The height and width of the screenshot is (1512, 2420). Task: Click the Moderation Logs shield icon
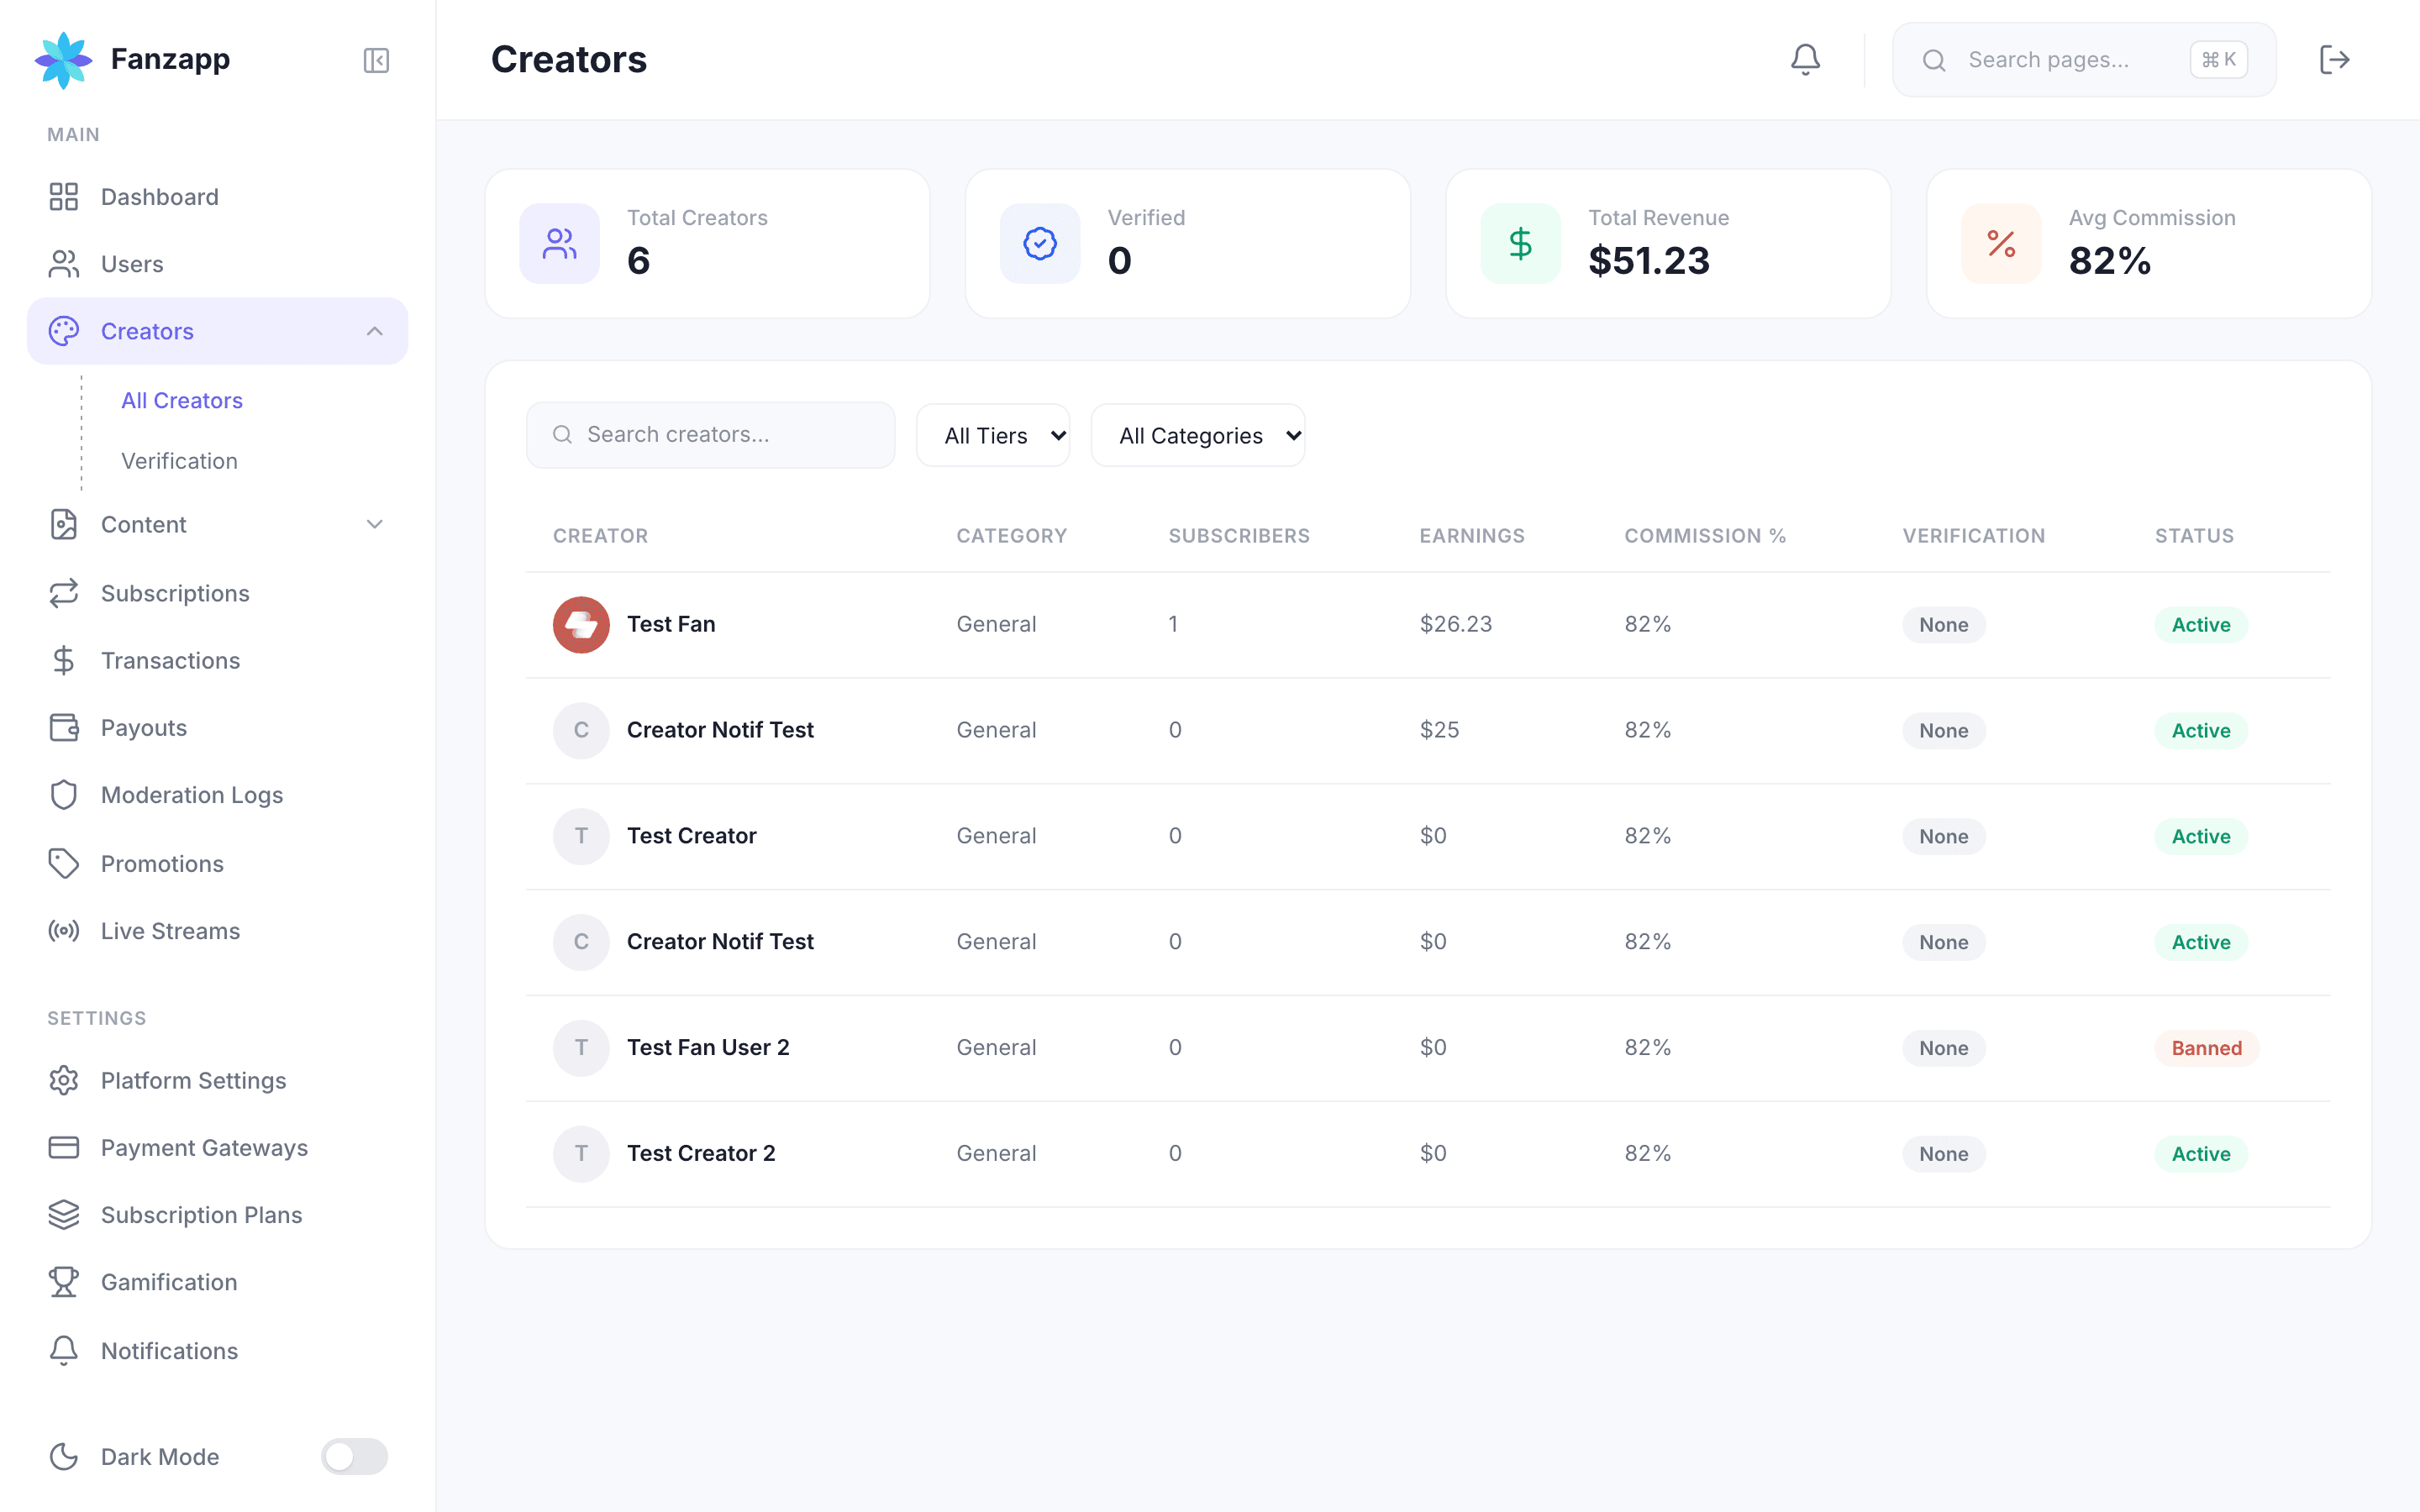[64, 795]
